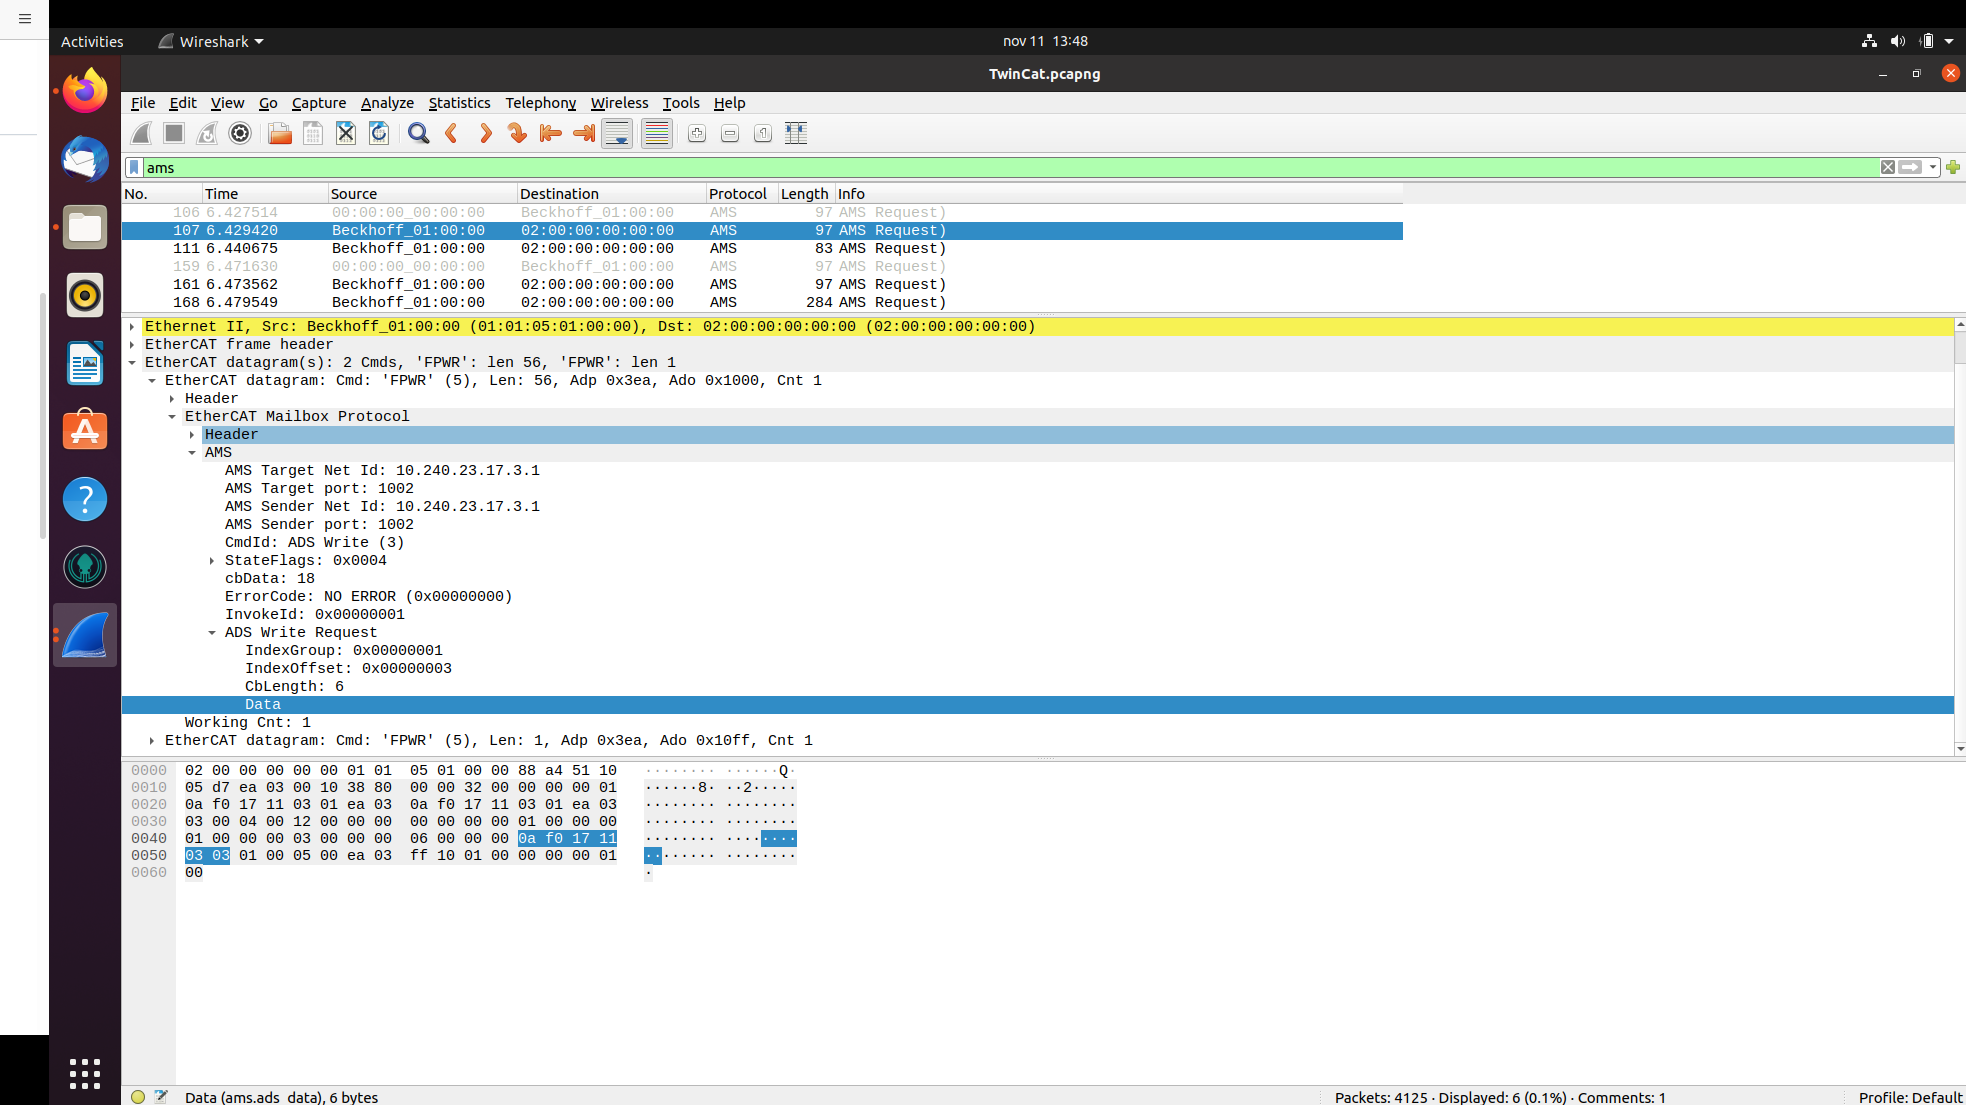Open the Analyze menu

tap(387, 103)
